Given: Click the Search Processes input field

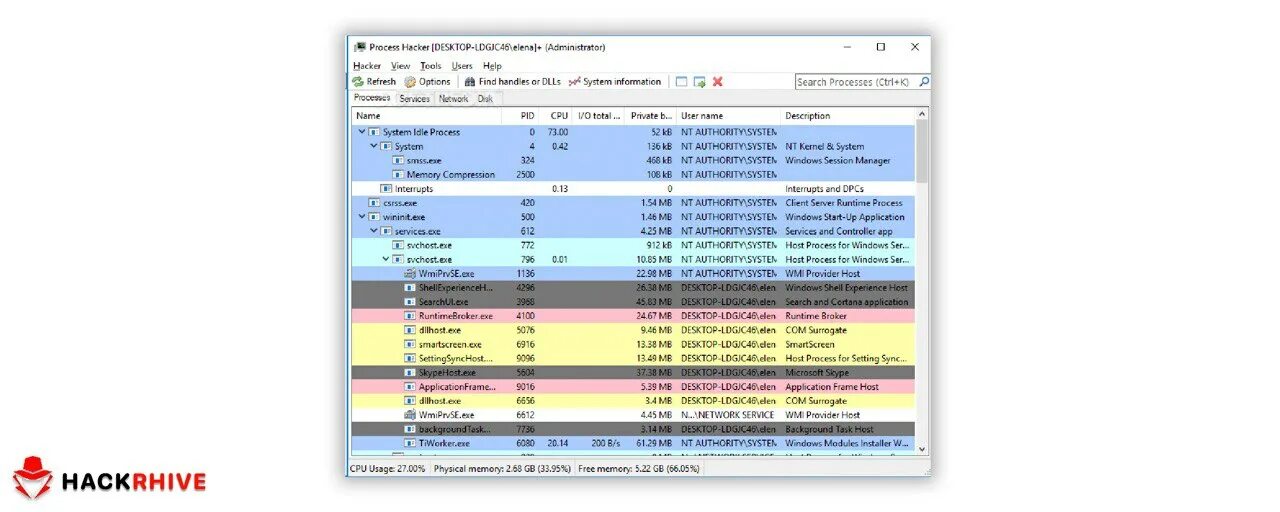Looking at the screenshot, I should pos(856,82).
